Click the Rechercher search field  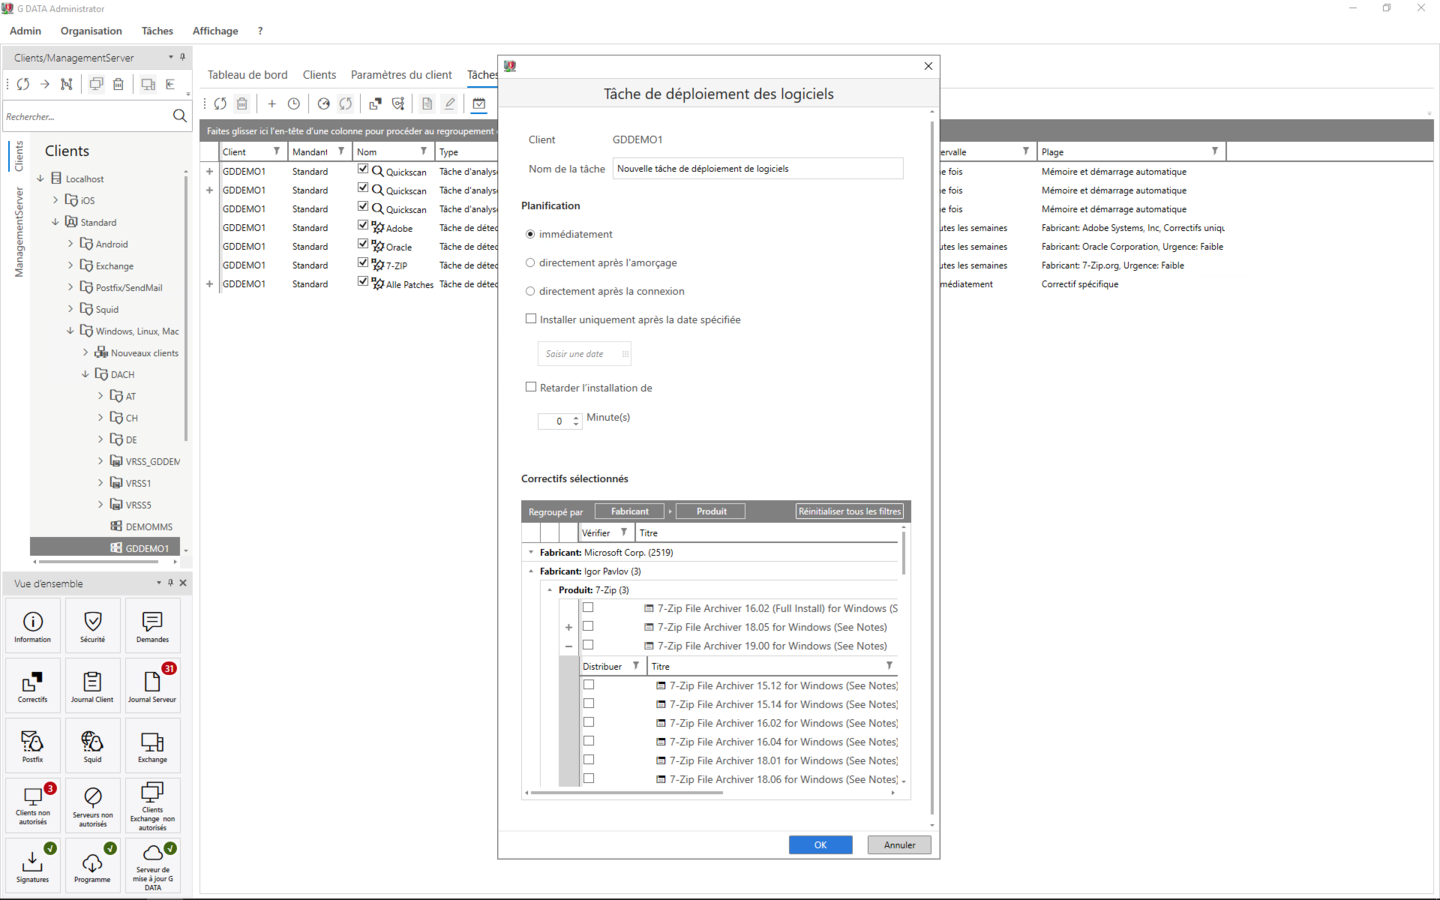click(x=86, y=116)
